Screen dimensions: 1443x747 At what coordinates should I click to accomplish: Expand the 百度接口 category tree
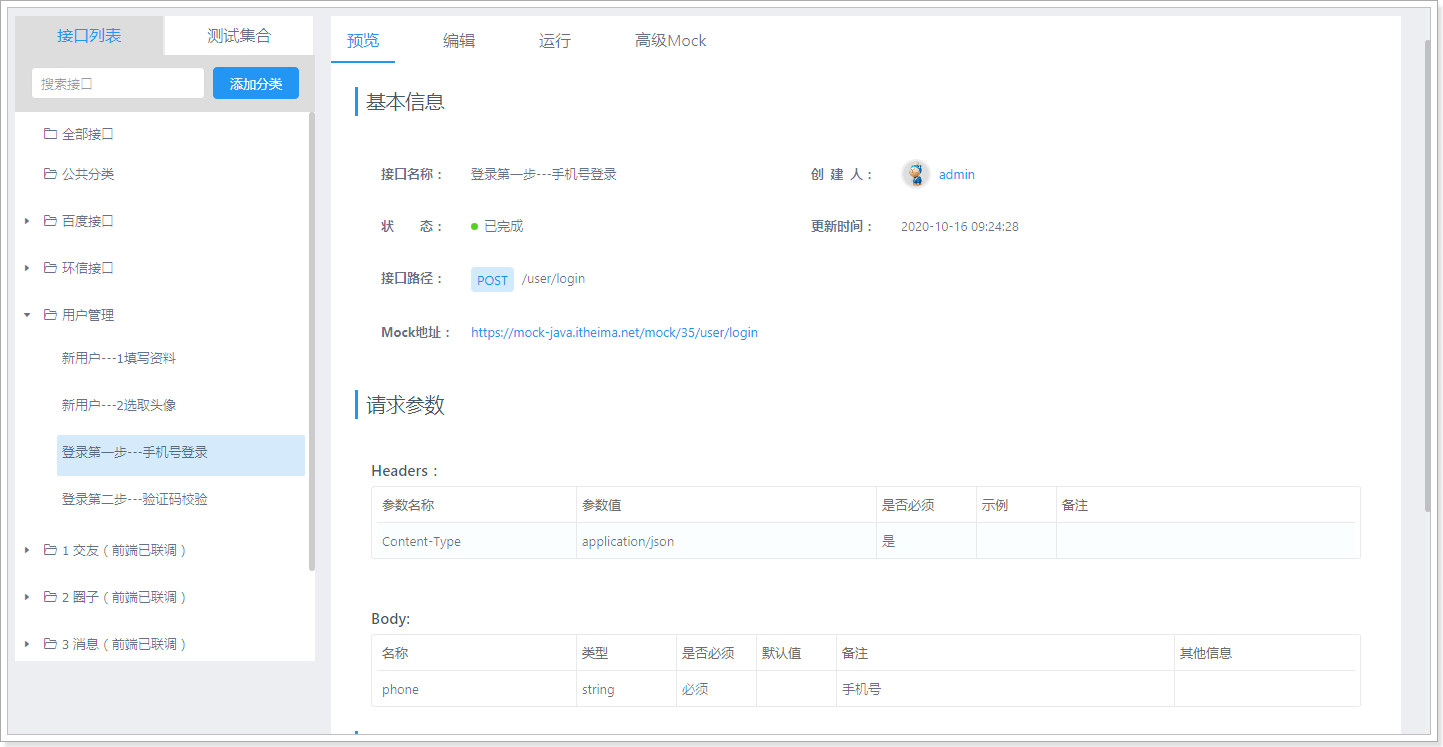(x=26, y=220)
